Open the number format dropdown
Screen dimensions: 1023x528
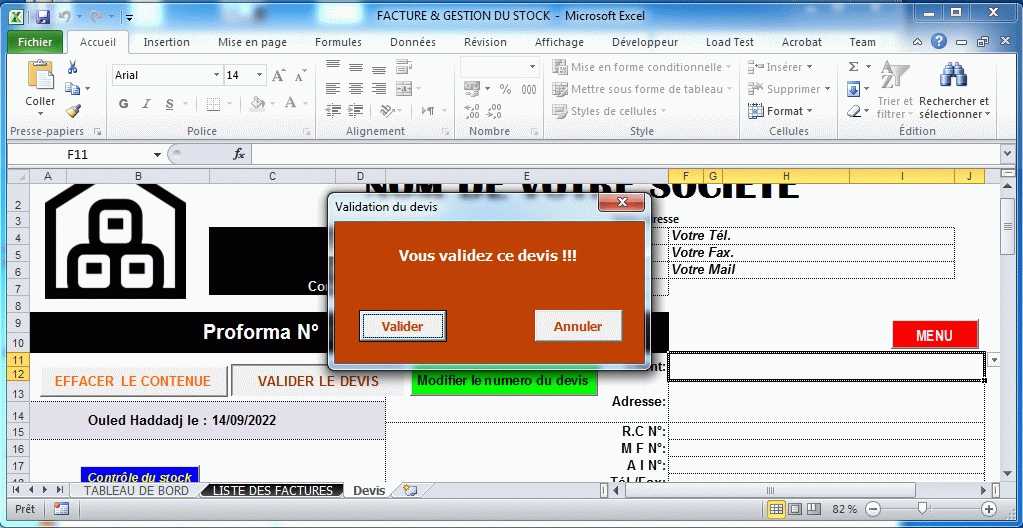532,67
